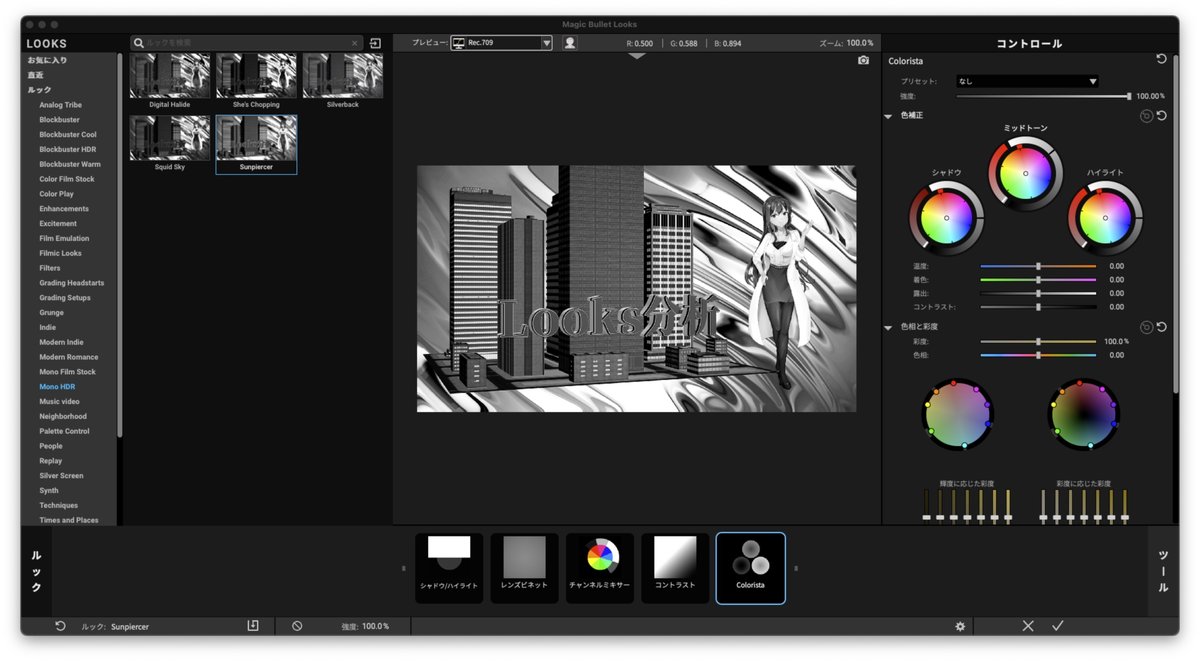Select the シャドウ/ハイライト tool in chain
Screen dimensions: 1200x661
point(449,568)
